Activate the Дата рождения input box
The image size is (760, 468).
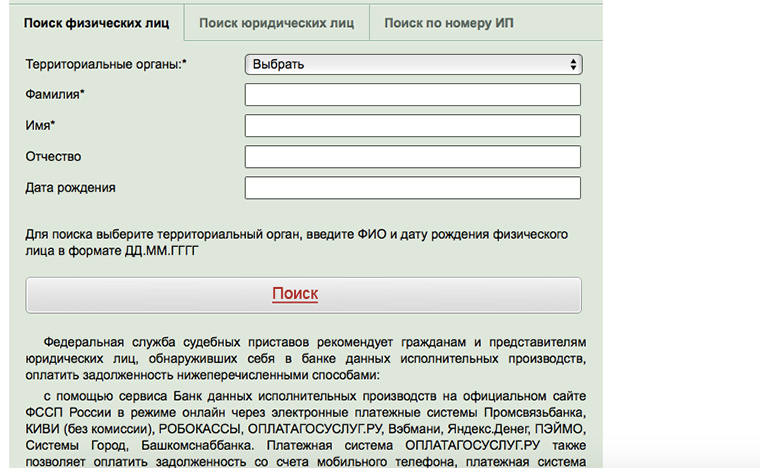click(412, 188)
